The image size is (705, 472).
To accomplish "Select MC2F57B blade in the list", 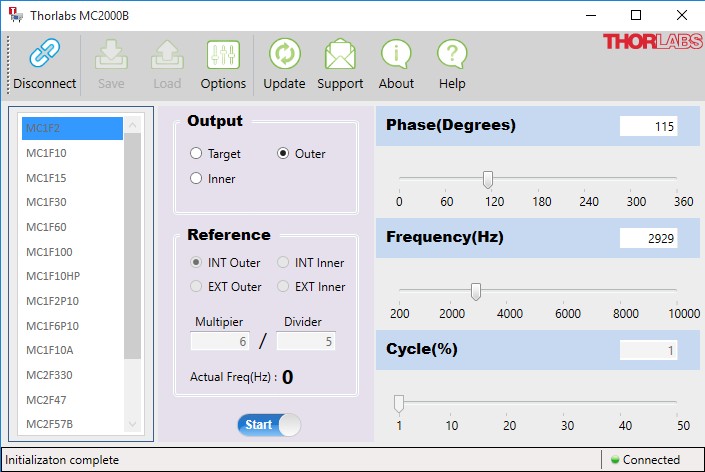I will pos(72,424).
